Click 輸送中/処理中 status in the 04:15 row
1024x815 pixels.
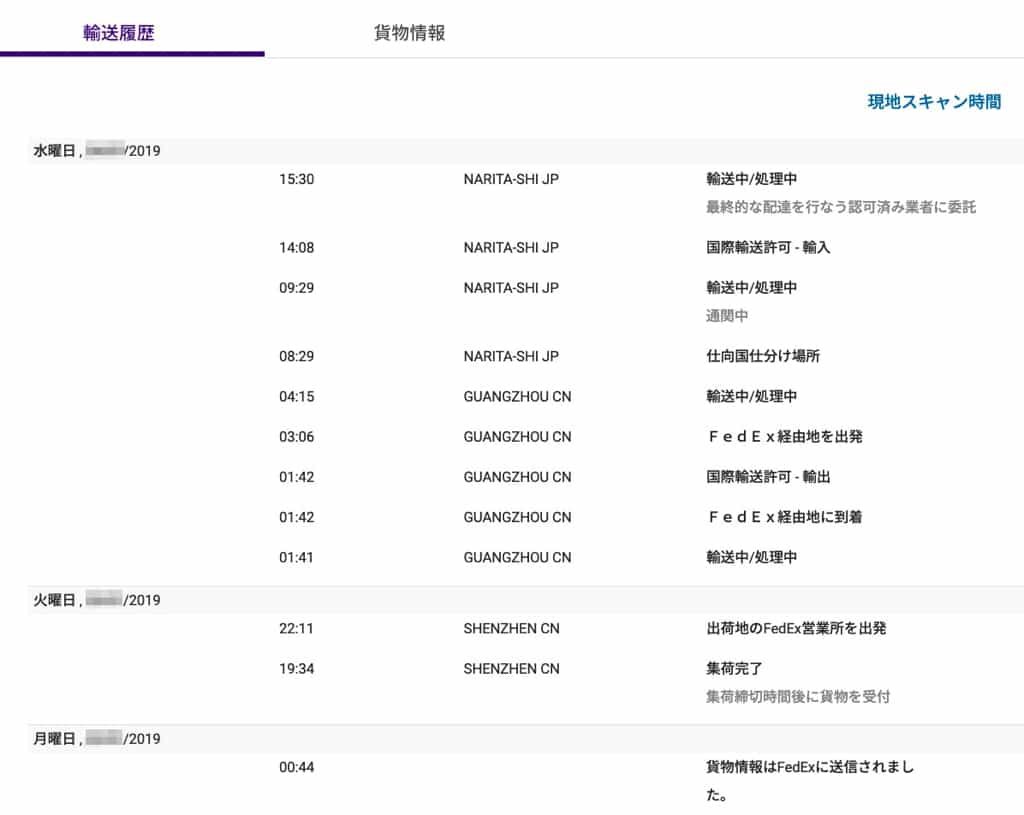point(751,396)
